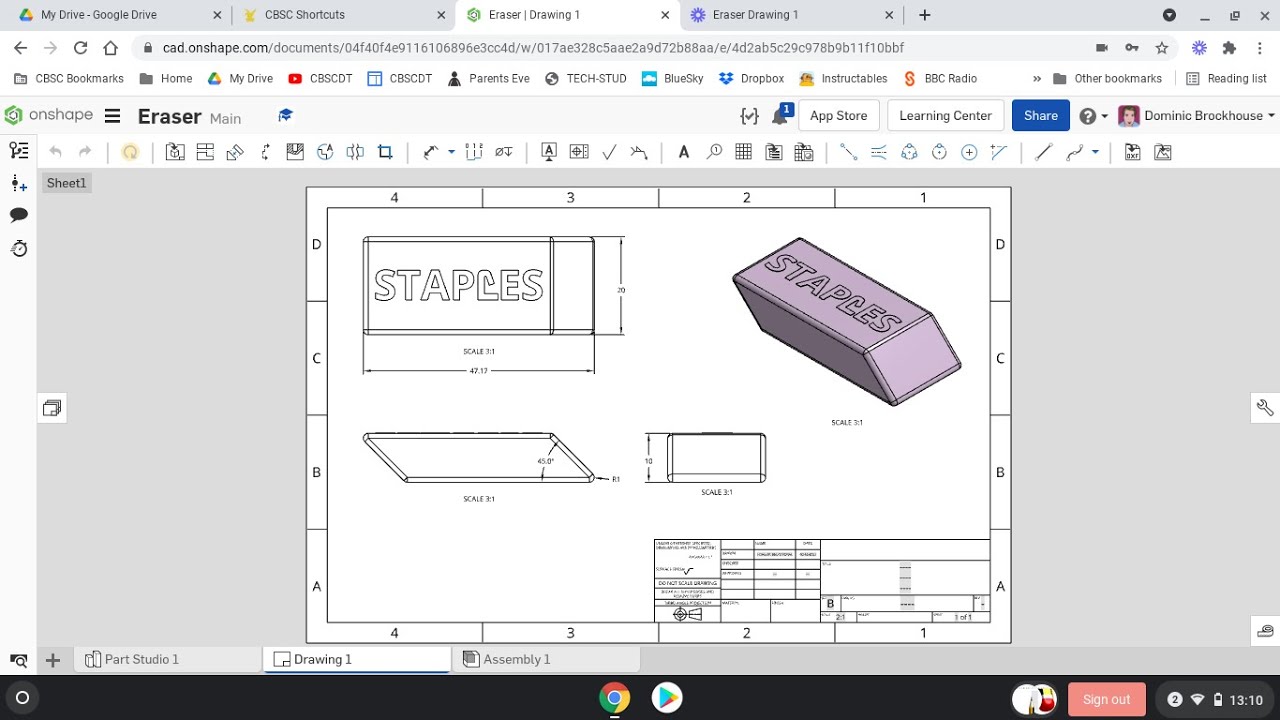Select the Detail view tool
This screenshot has width=1280, height=720.
click(325, 152)
